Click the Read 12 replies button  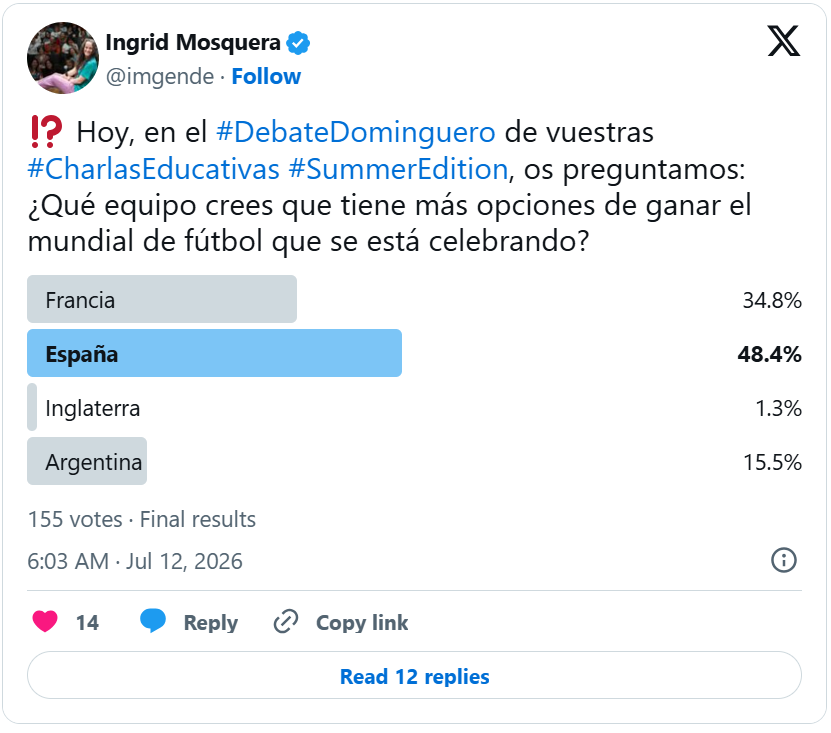click(x=414, y=676)
